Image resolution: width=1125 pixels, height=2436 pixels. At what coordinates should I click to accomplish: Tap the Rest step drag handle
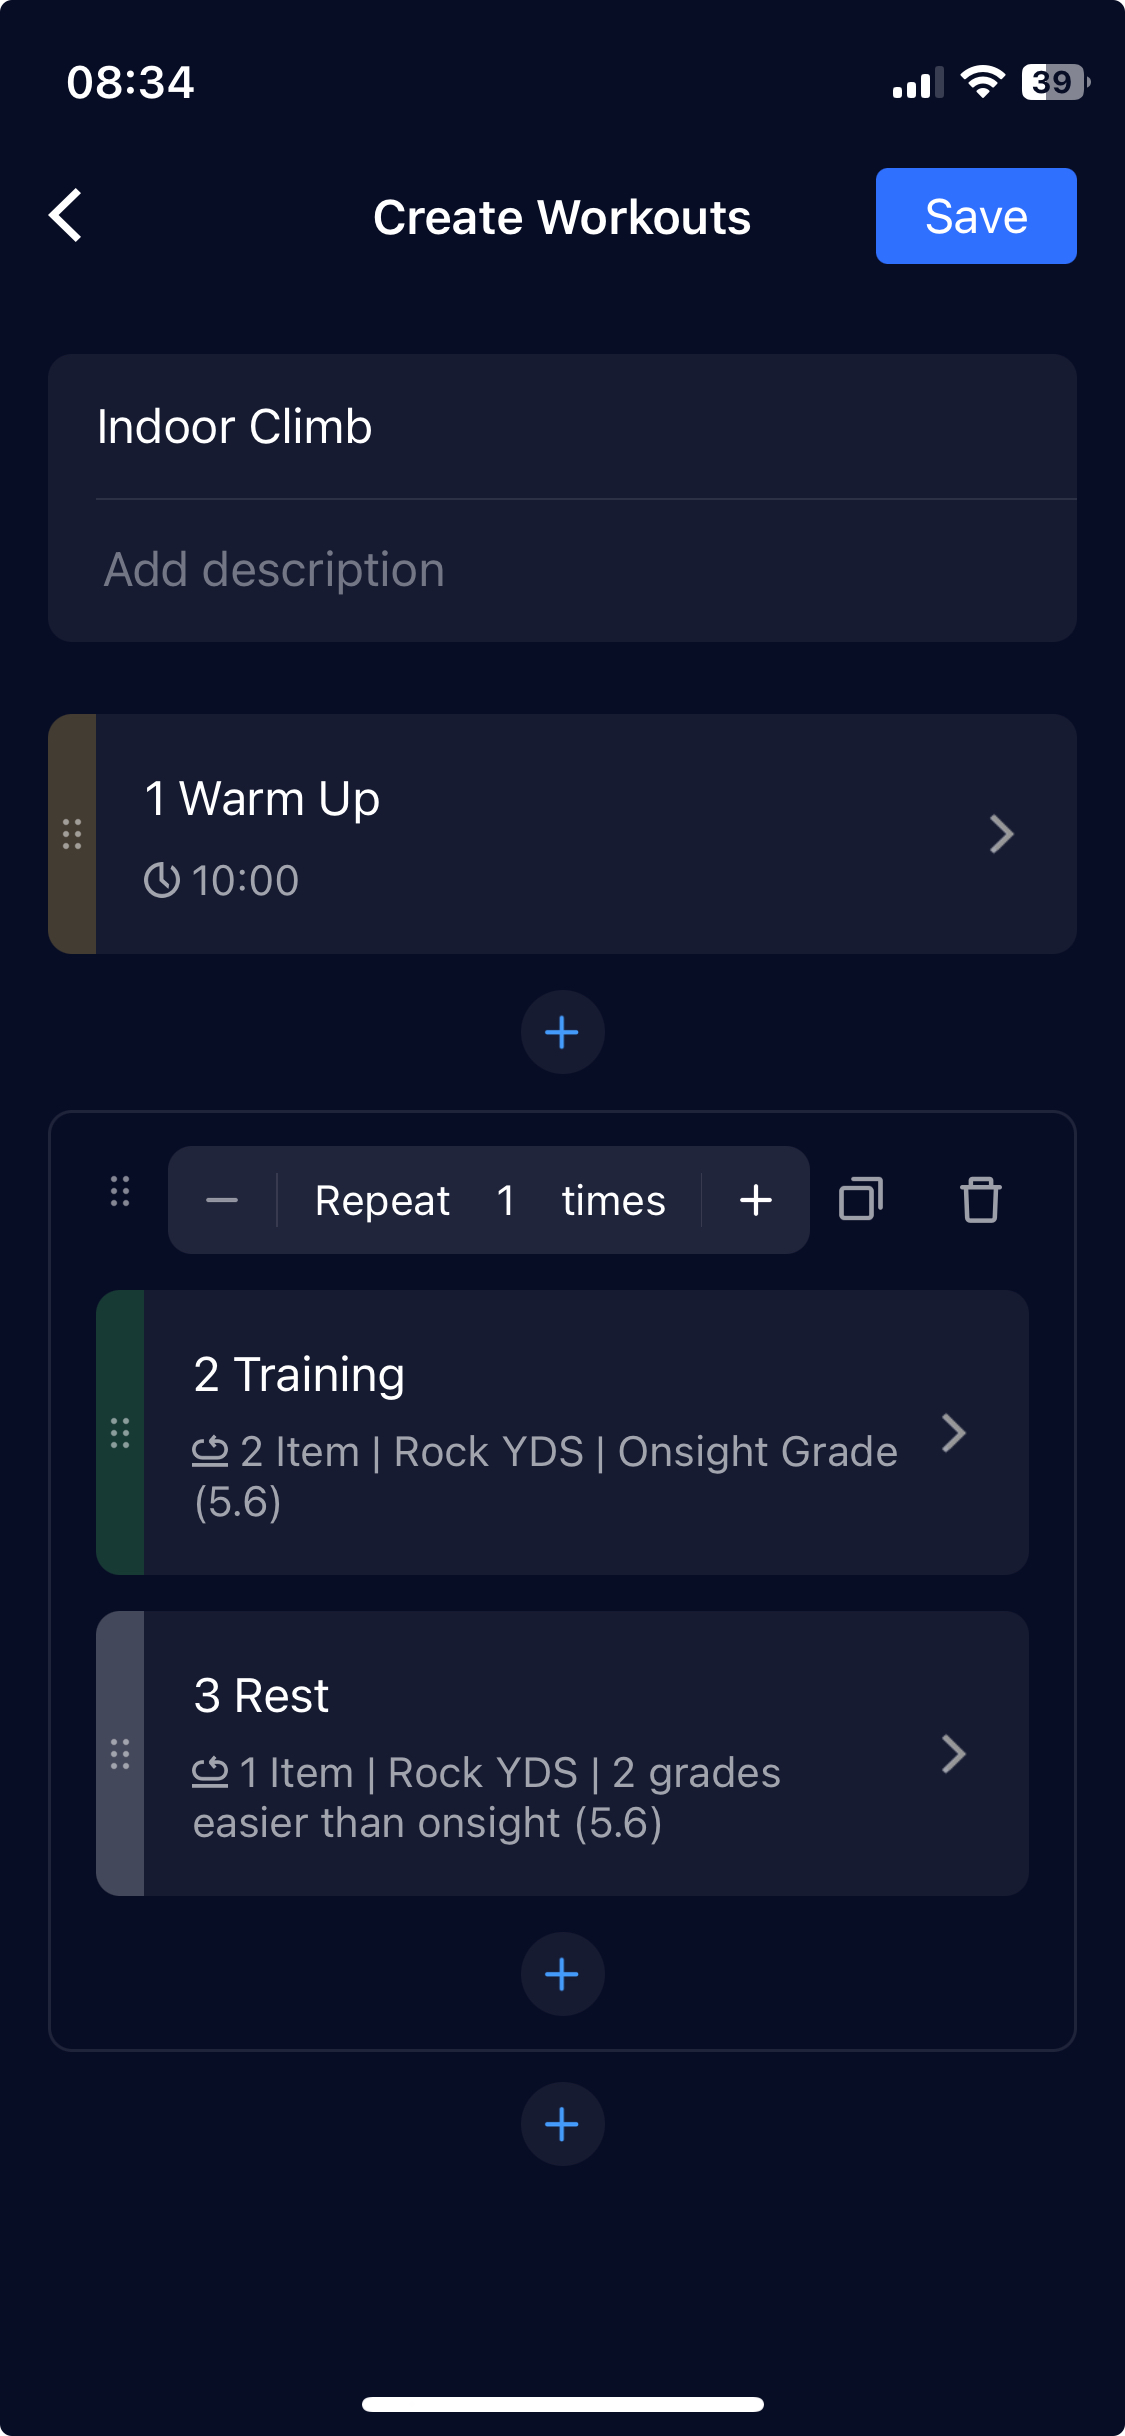pos(120,1754)
